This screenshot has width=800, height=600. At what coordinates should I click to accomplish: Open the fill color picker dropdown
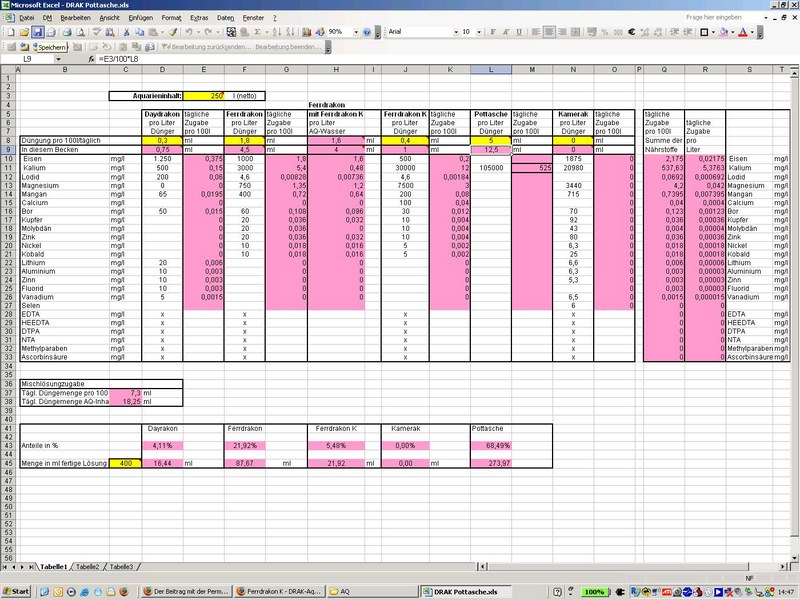coord(731,32)
